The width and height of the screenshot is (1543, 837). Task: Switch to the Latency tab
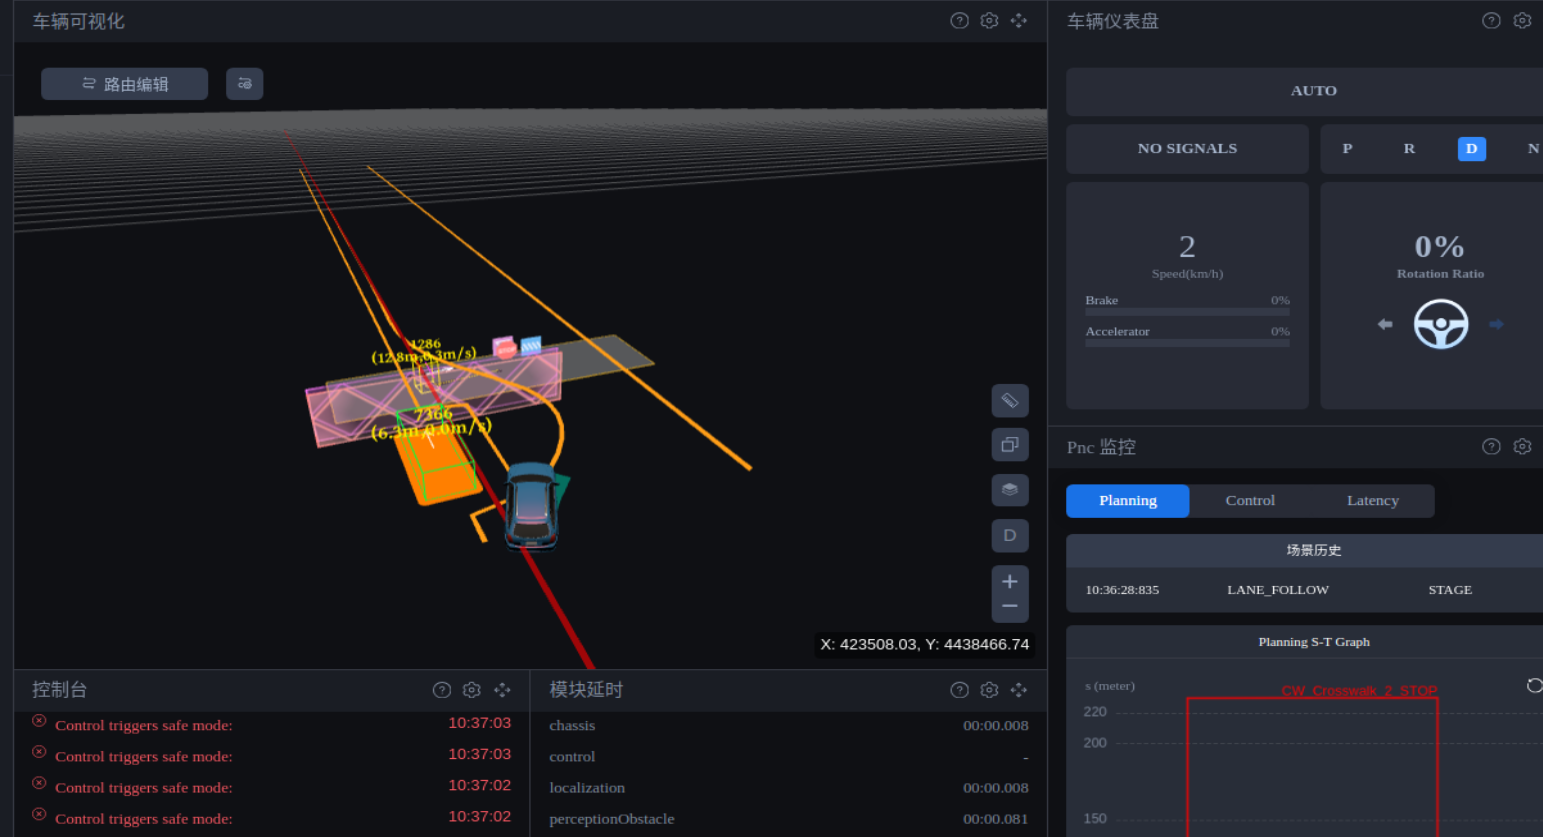[x=1372, y=501]
